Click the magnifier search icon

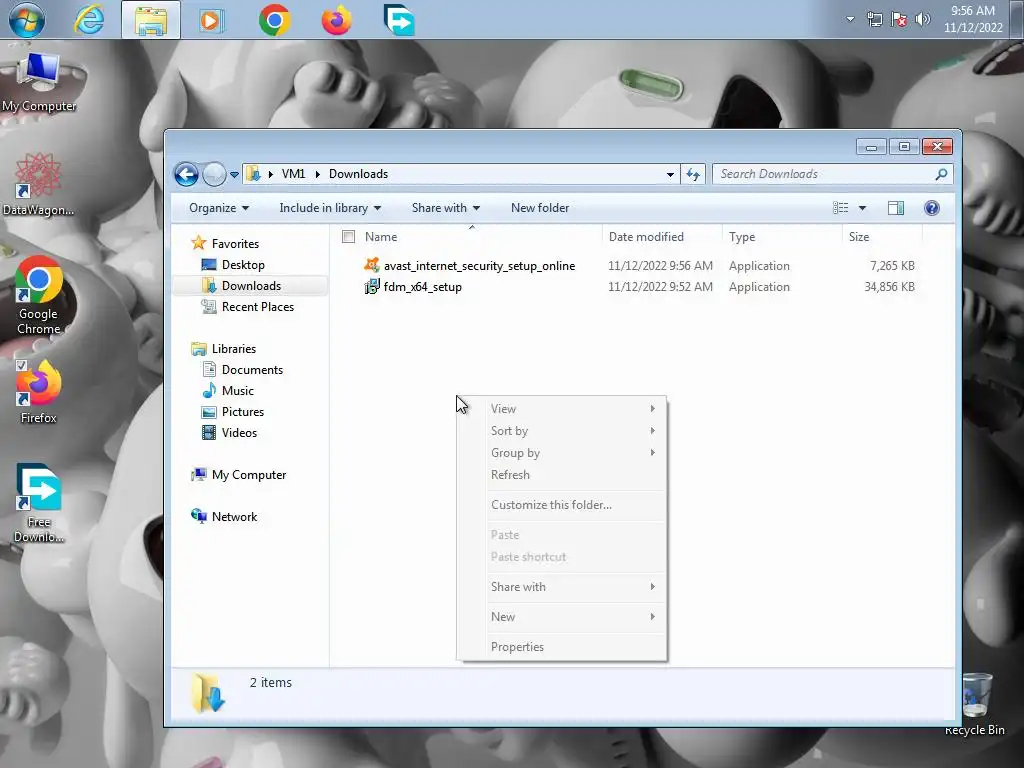tap(941, 174)
